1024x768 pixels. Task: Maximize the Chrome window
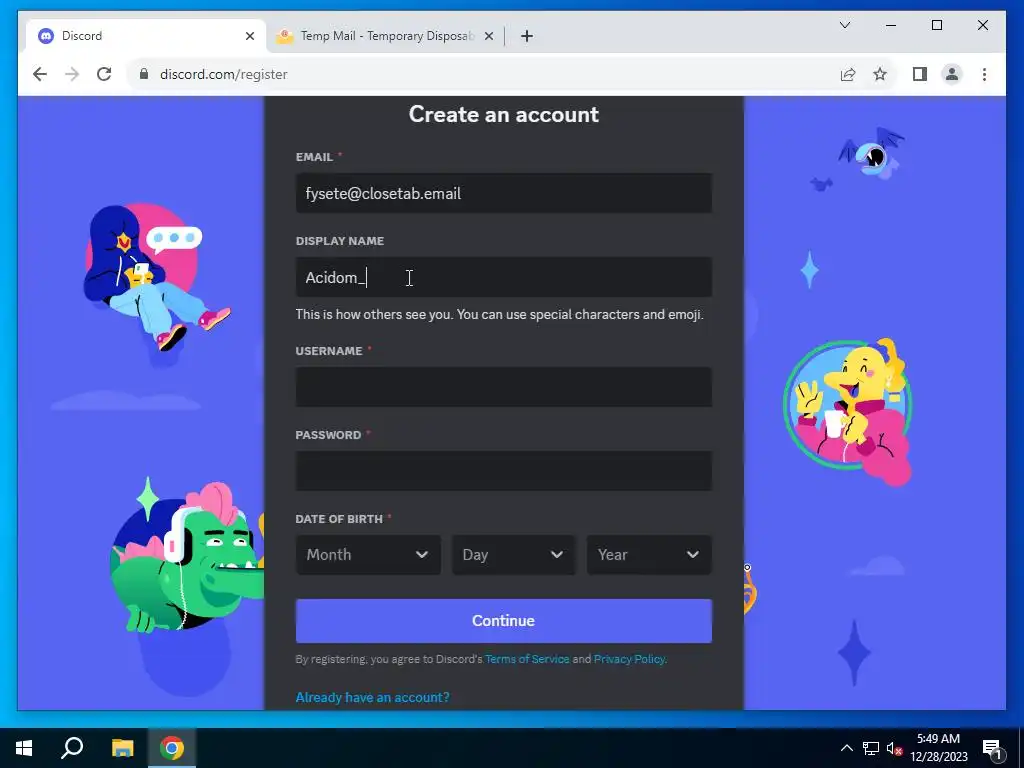click(x=936, y=25)
